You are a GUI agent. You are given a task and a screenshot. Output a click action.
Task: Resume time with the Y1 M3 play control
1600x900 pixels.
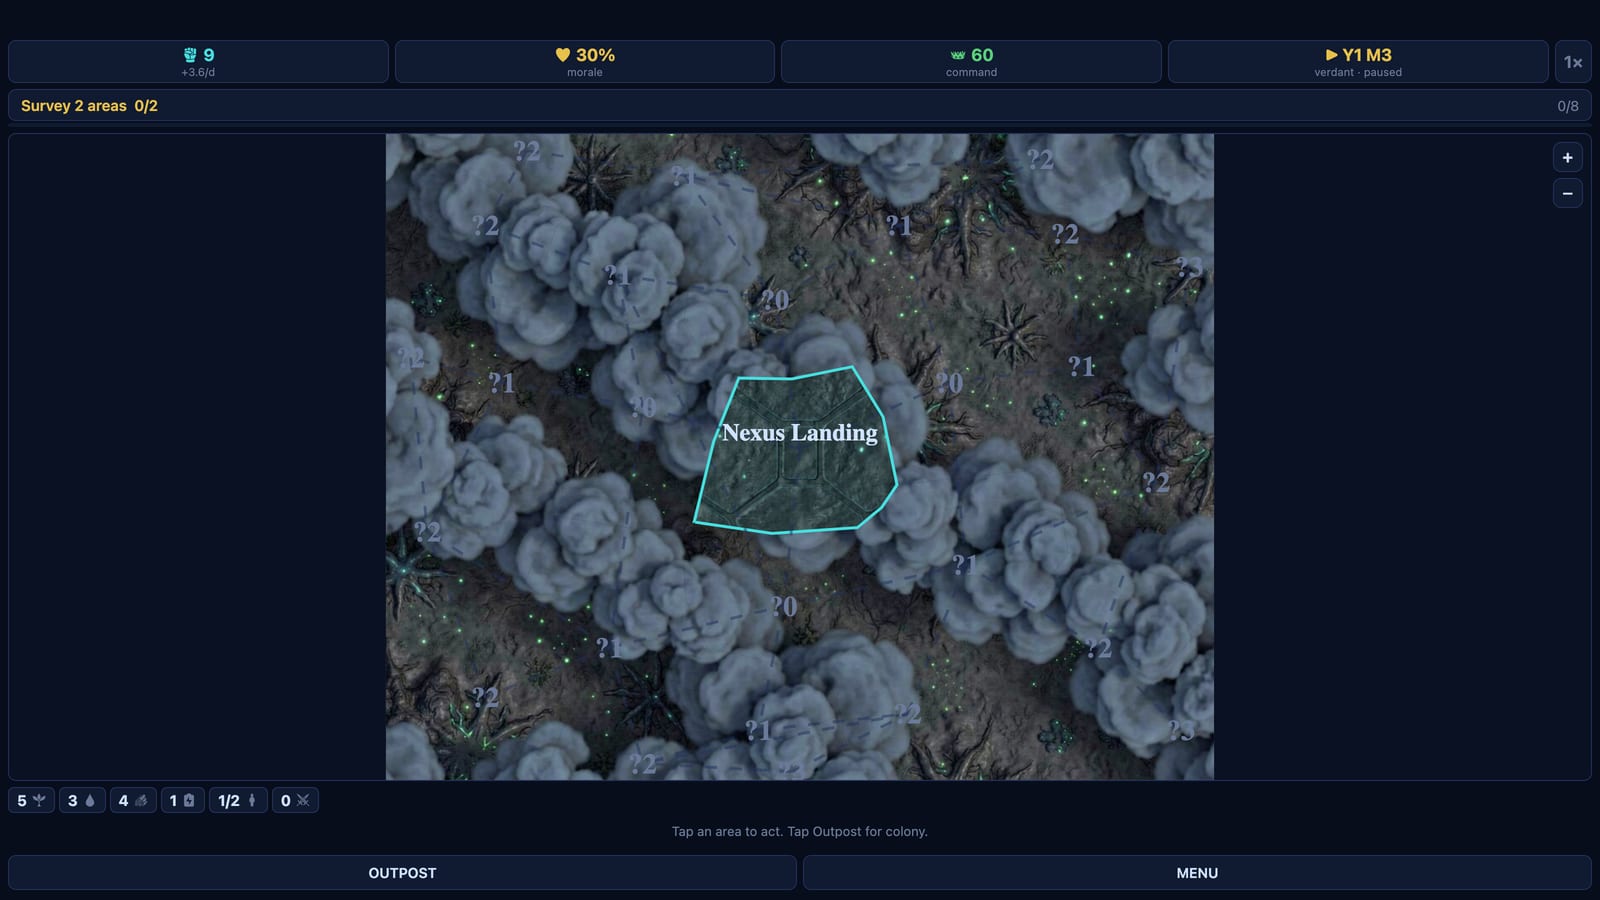1358,62
